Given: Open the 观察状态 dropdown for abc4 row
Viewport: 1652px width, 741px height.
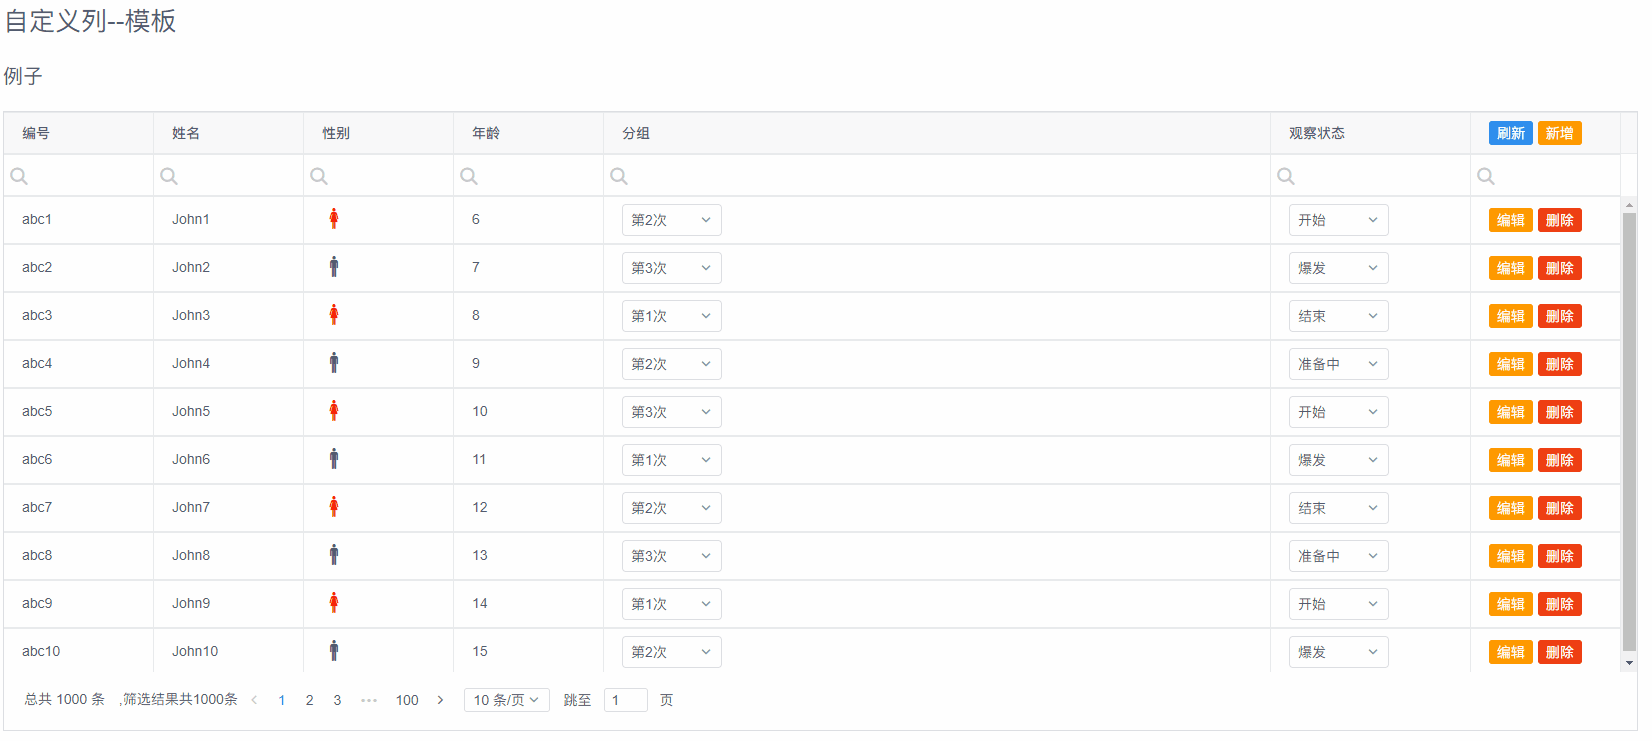Looking at the screenshot, I should 1338,364.
